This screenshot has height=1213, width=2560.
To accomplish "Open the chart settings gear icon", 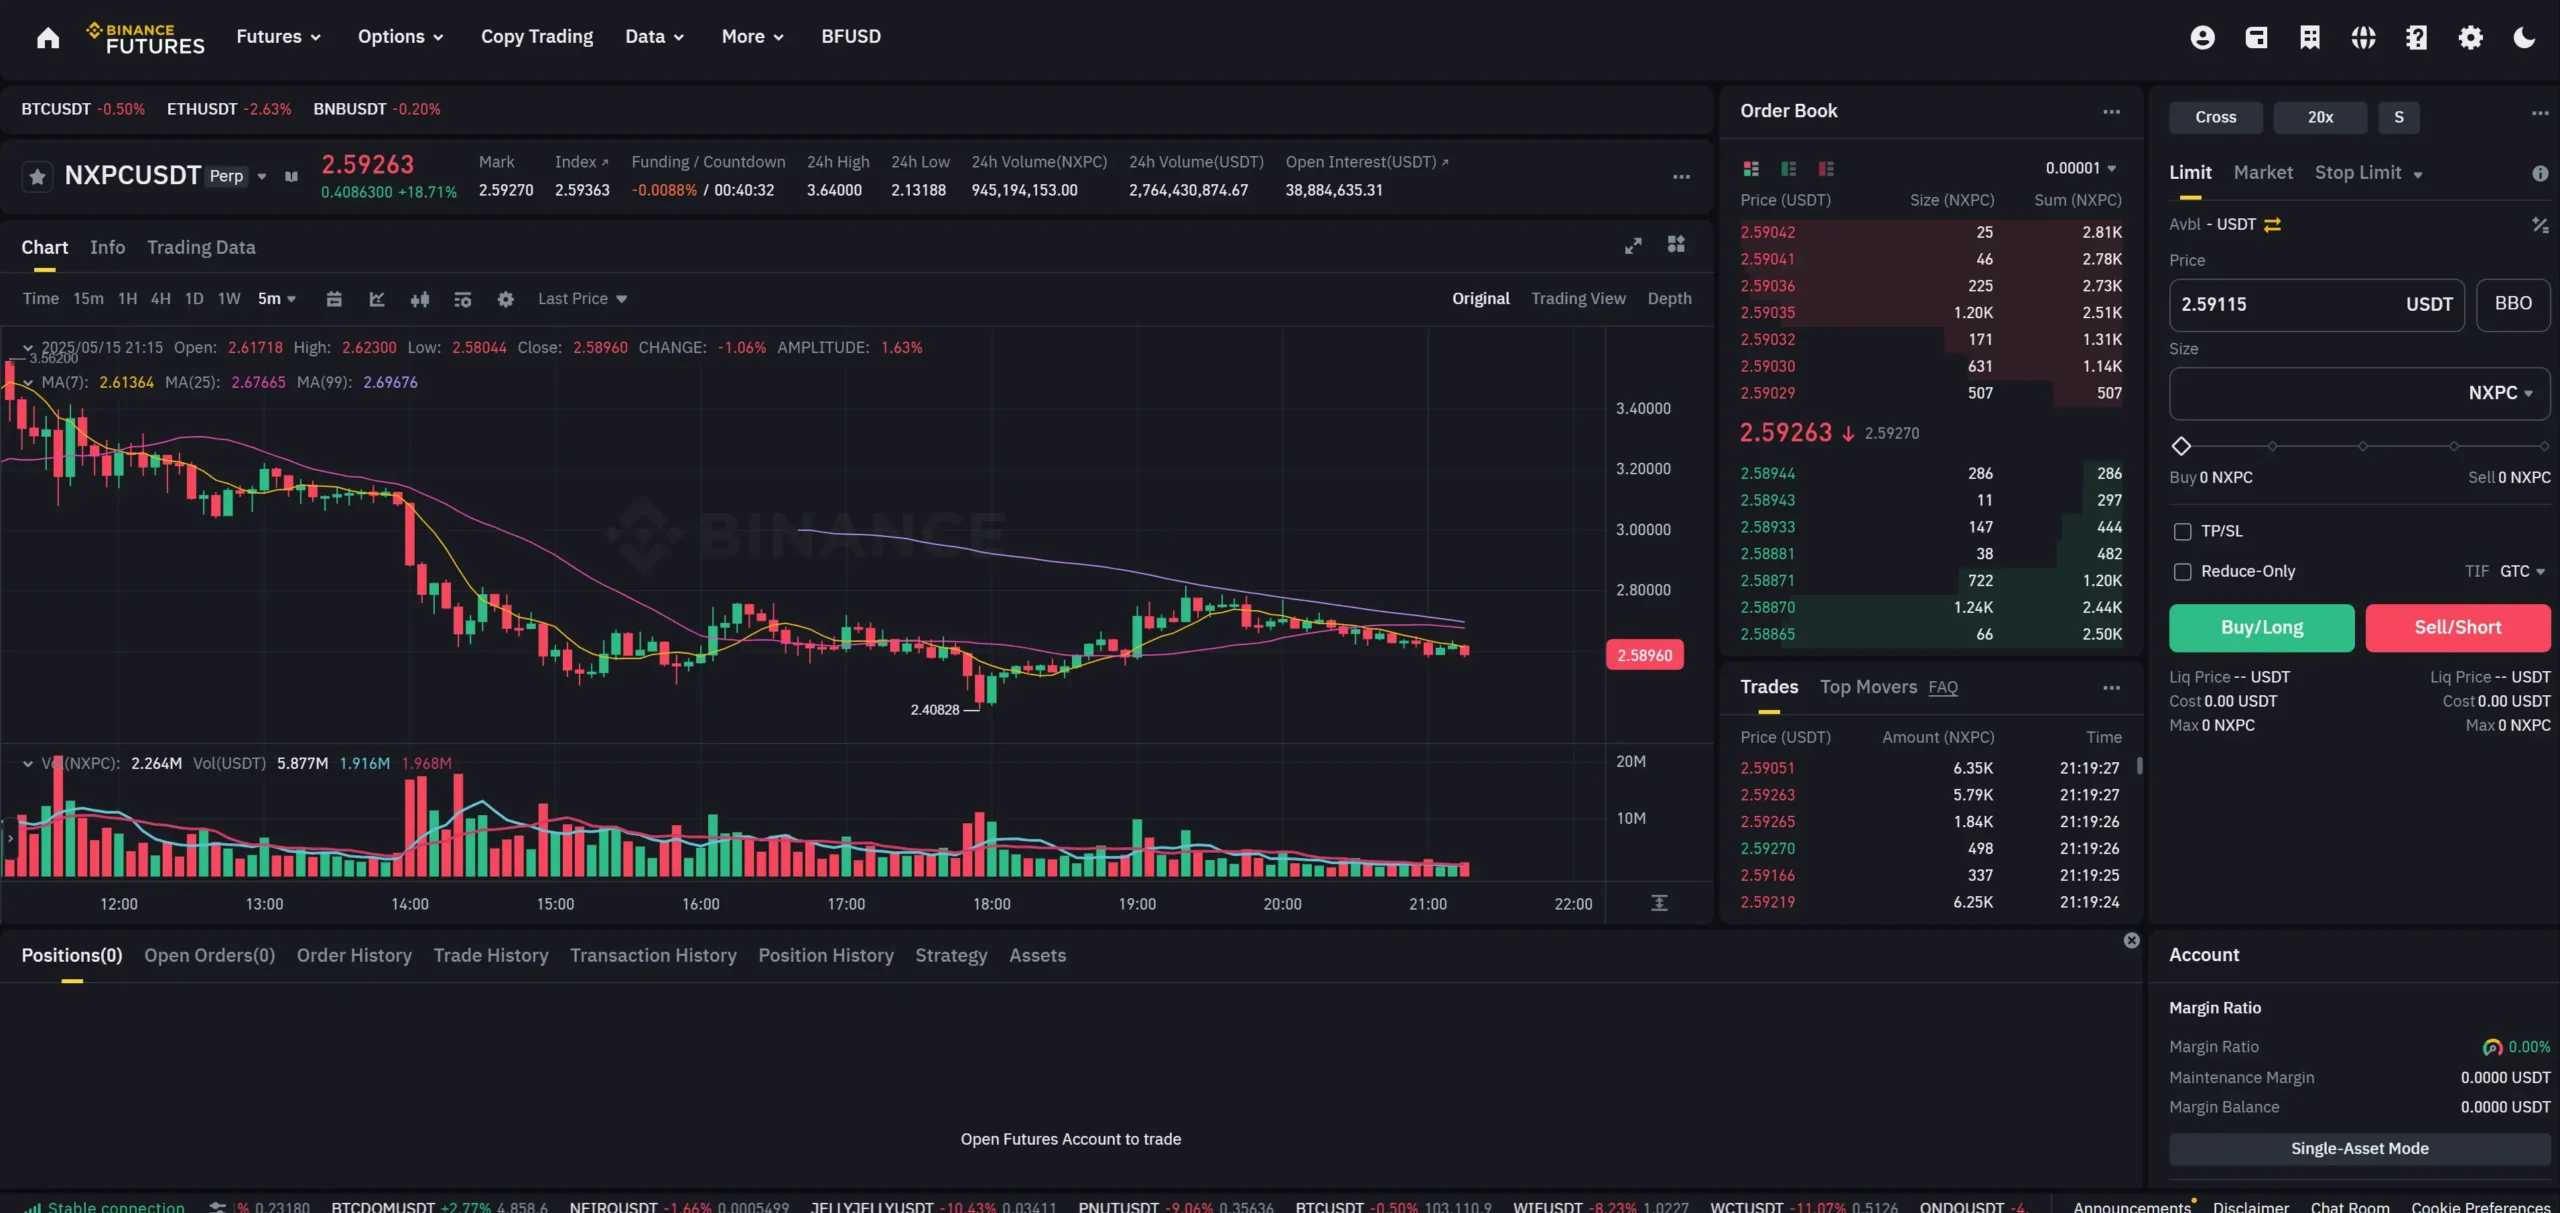I will 506,298.
